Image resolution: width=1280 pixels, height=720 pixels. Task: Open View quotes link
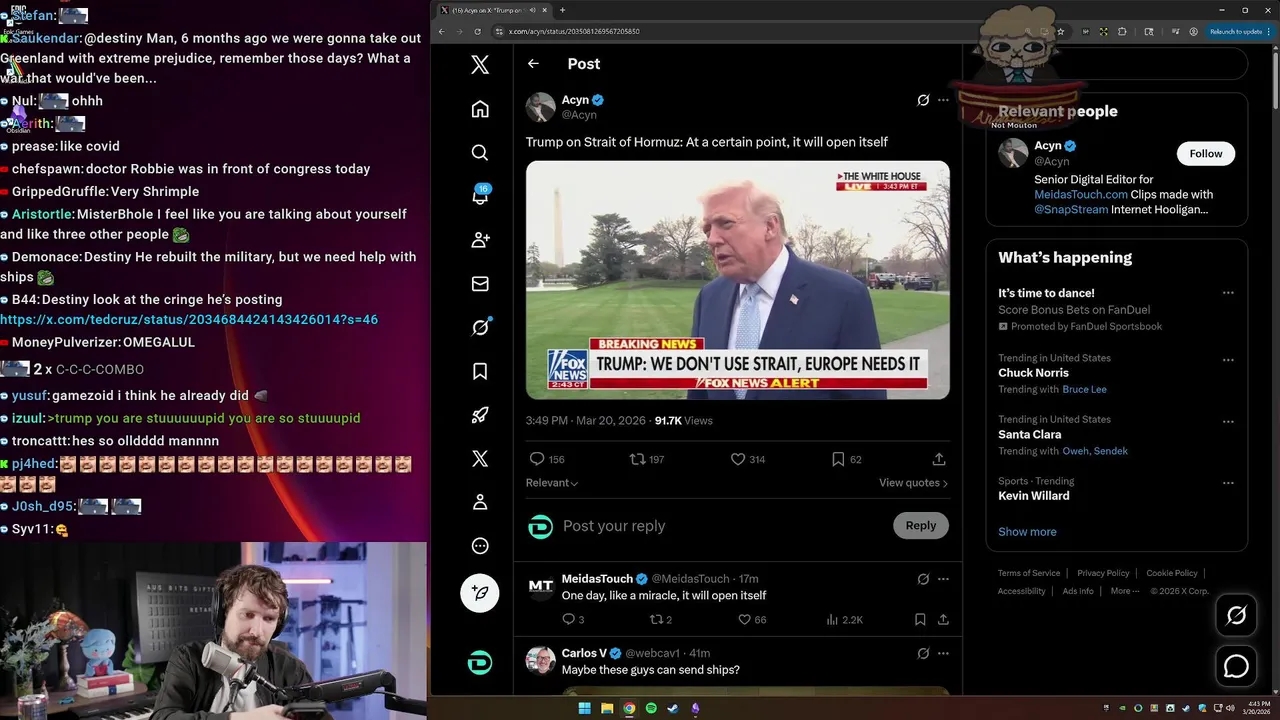[x=913, y=483]
